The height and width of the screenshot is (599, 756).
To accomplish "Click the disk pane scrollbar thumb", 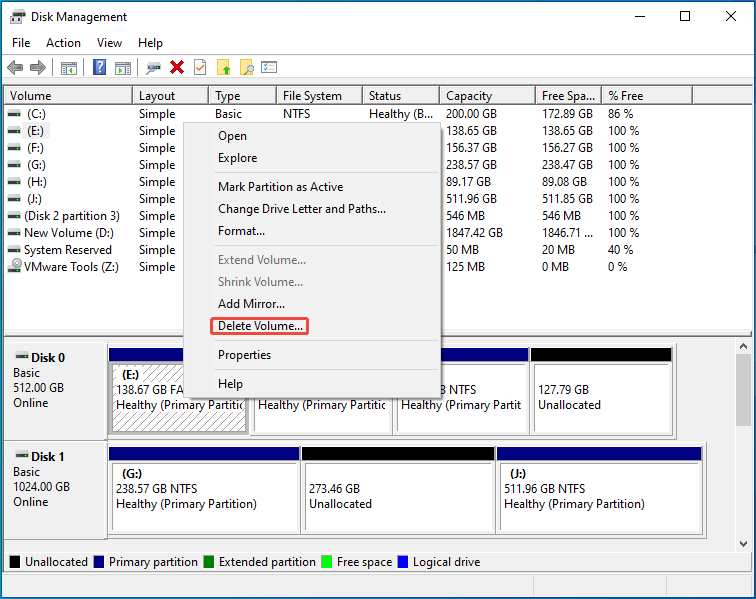I will (x=743, y=390).
